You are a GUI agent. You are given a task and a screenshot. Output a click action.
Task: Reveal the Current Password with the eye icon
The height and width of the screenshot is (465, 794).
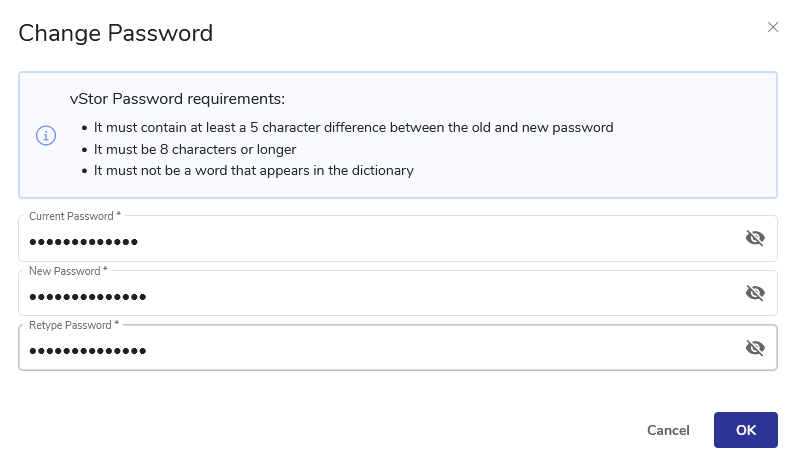[755, 238]
